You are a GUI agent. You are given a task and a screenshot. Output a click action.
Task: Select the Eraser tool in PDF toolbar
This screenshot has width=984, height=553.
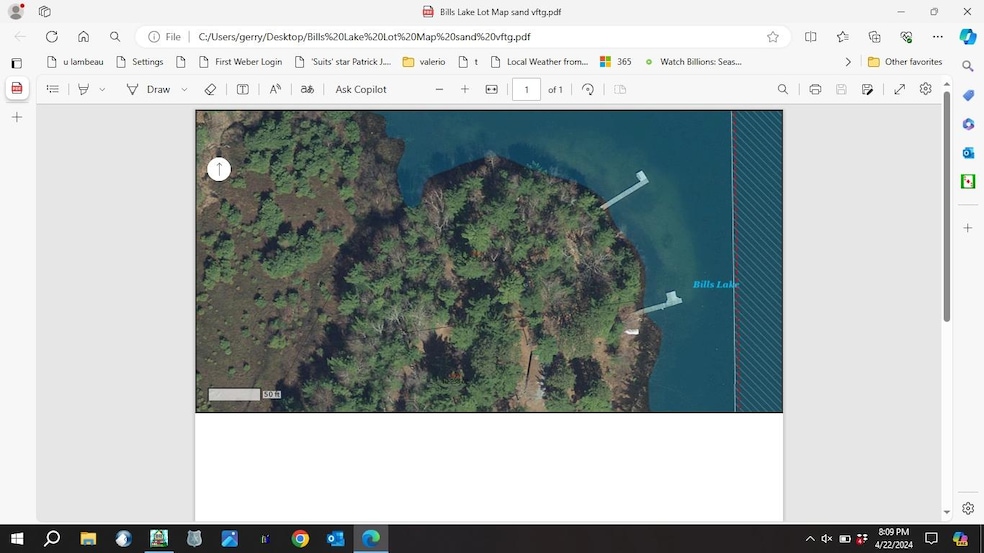[210, 89]
